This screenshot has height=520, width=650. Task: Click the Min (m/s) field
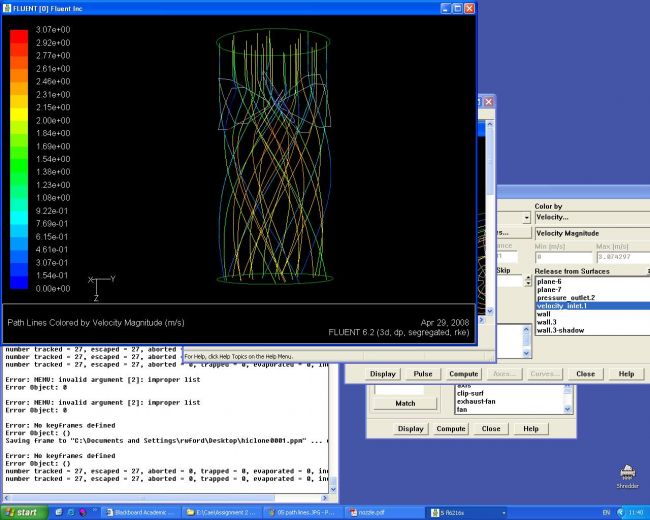click(x=564, y=257)
